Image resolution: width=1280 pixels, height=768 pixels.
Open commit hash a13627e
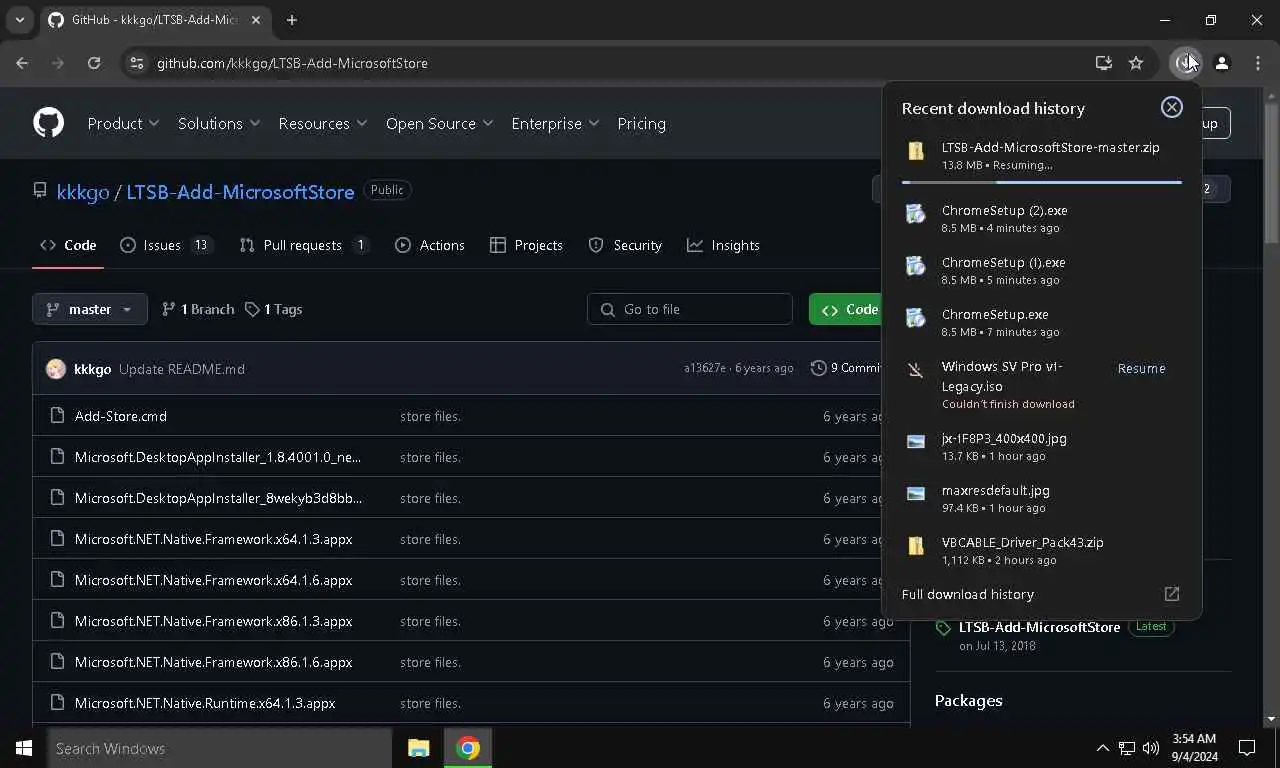coord(705,368)
